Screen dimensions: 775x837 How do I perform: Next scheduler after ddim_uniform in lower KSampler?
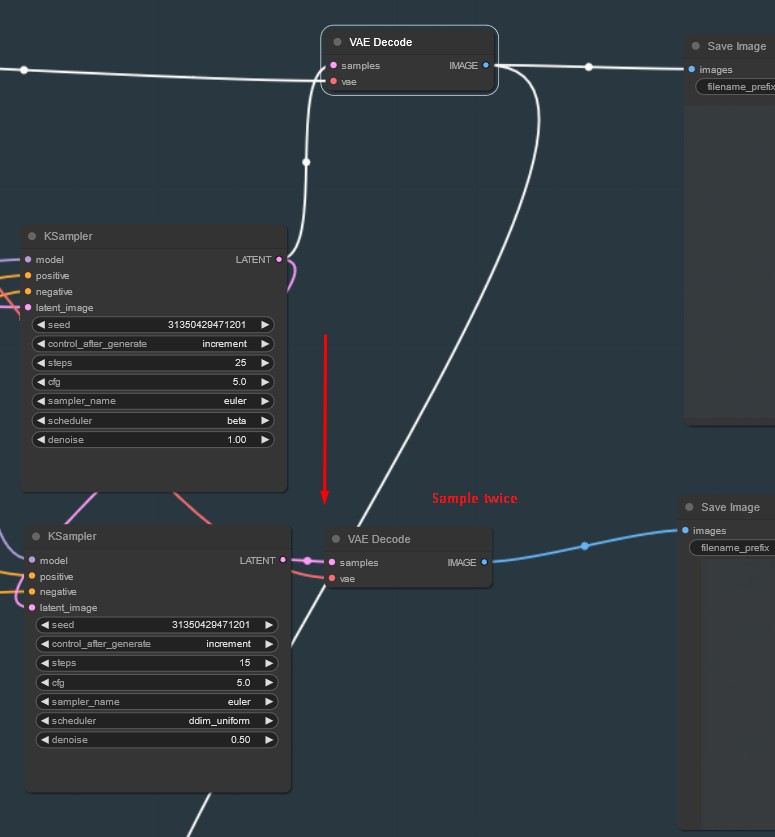(x=268, y=721)
